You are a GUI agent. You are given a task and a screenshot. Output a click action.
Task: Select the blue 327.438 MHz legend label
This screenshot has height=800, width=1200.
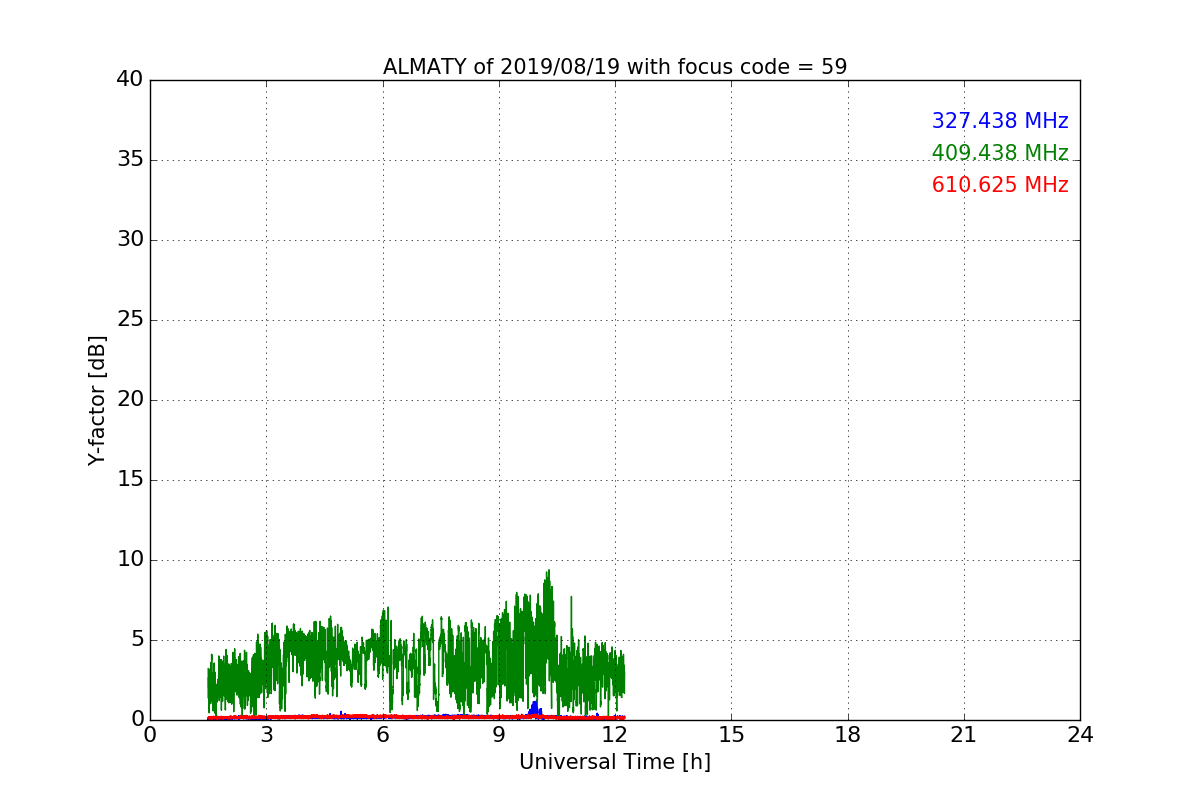1000,121
